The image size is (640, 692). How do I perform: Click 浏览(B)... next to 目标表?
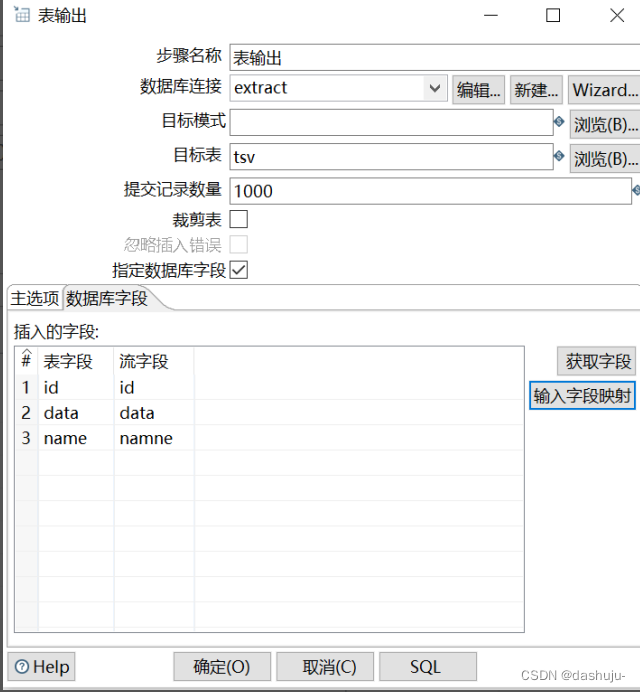[x=605, y=158]
